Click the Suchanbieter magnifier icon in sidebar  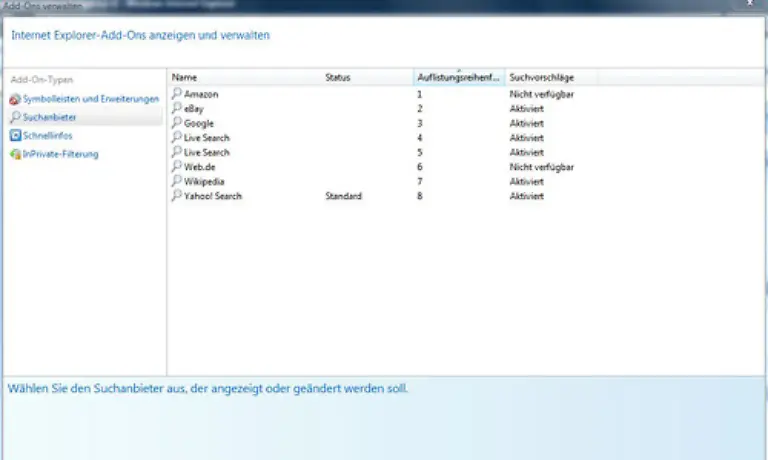point(15,117)
